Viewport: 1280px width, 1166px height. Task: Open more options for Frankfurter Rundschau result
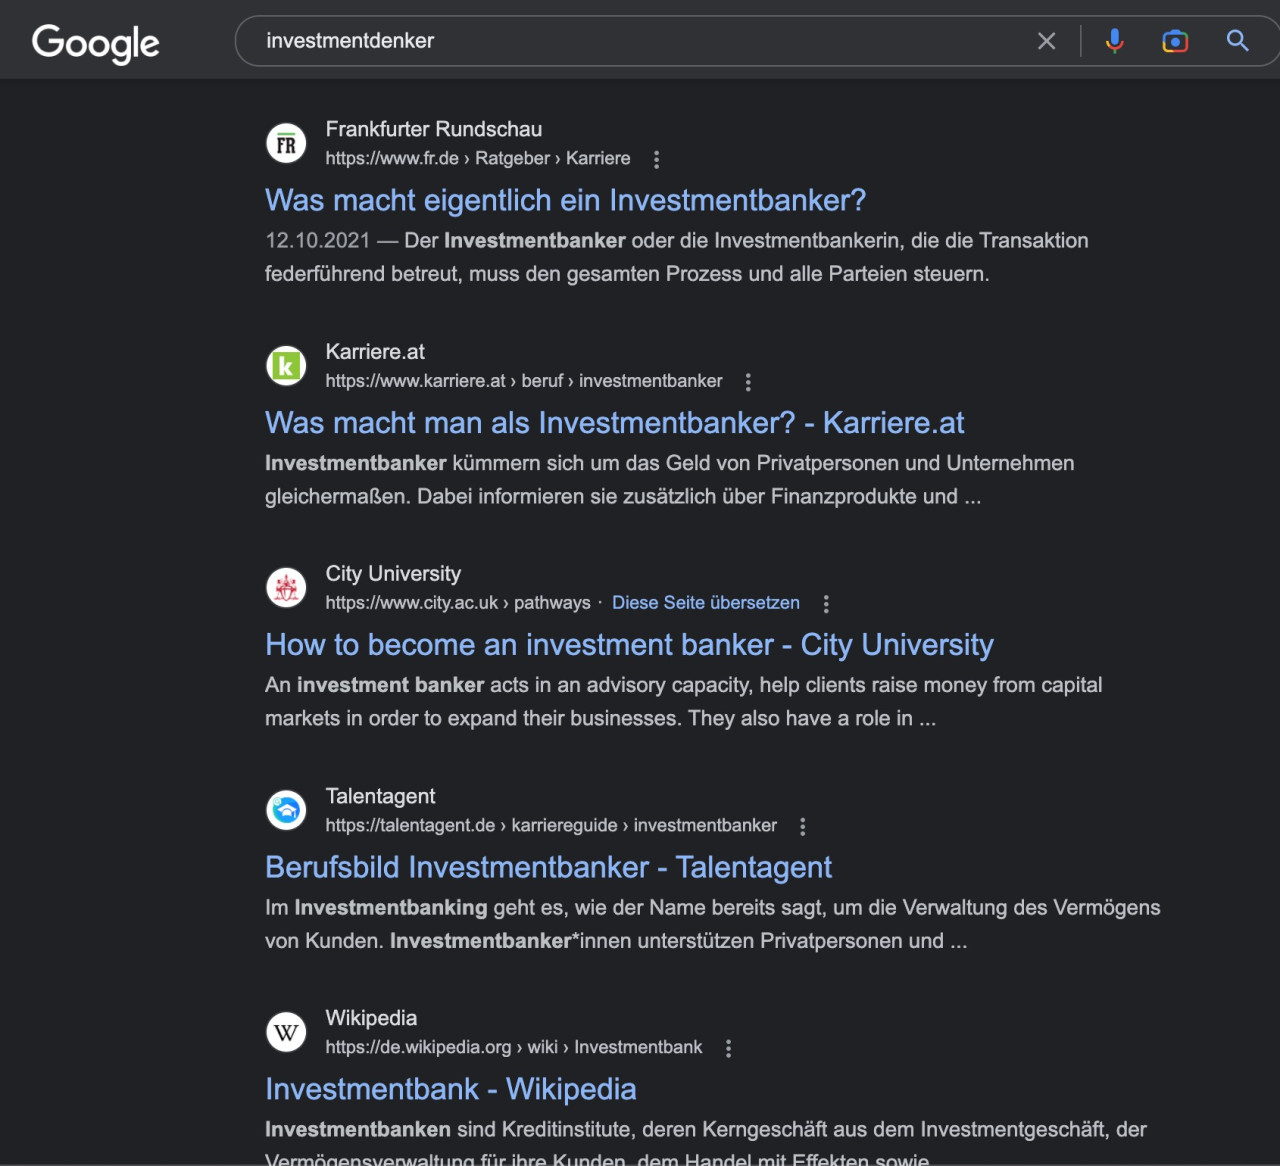[x=656, y=159]
